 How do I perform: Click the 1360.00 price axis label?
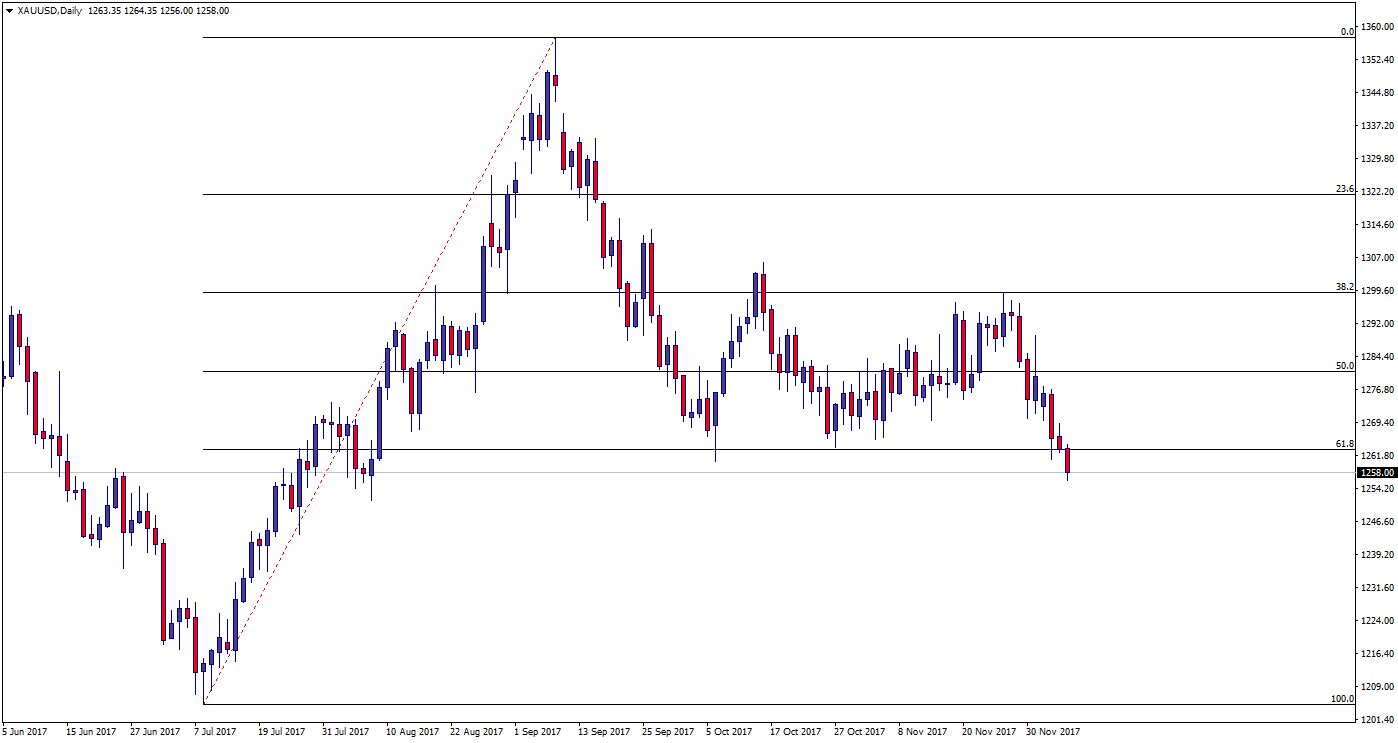pos(1376,27)
